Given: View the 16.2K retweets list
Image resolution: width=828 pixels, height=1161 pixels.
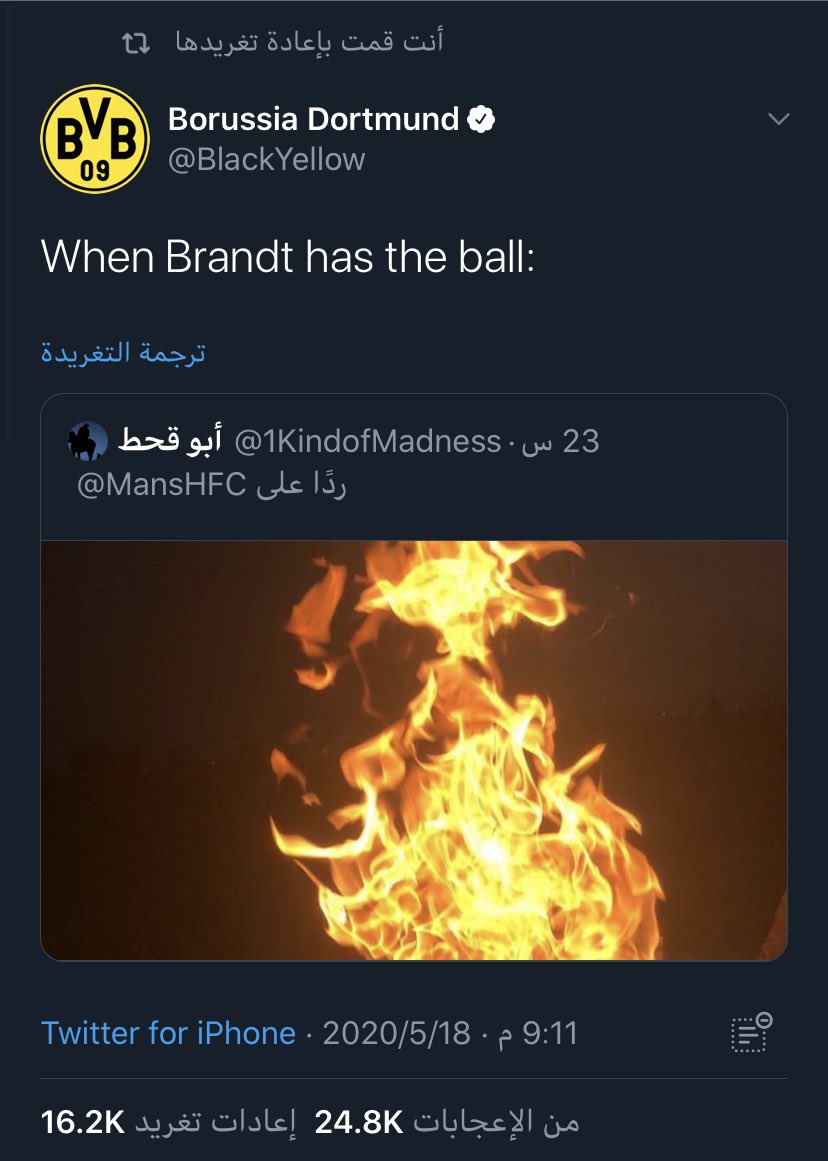Looking at the screenshot, I should tap(168, 1122).
